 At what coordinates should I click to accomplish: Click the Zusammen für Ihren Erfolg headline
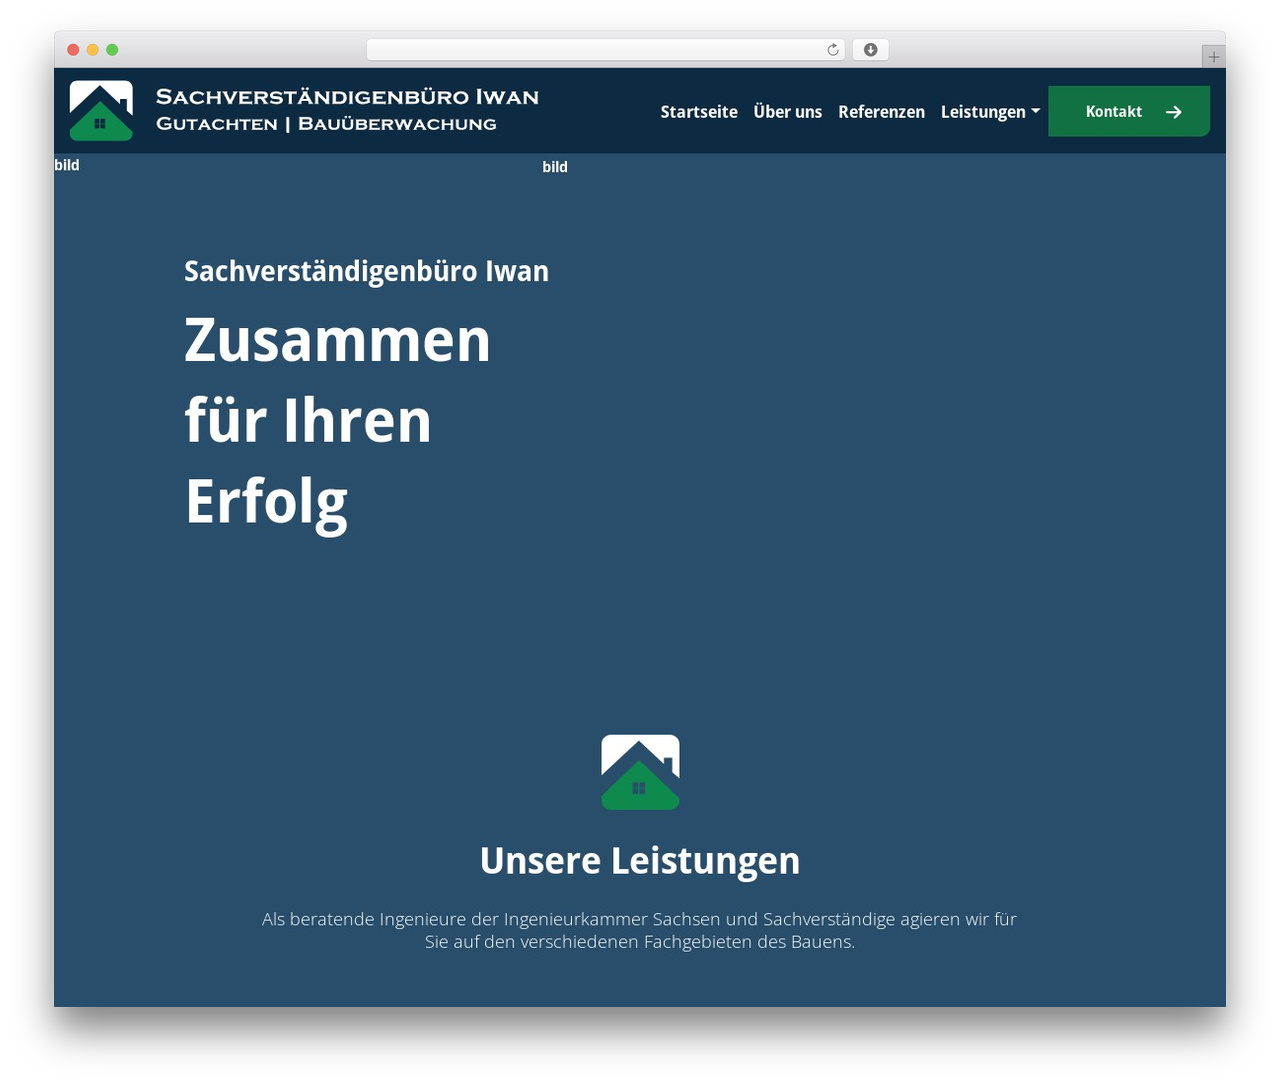pos(338,420)
